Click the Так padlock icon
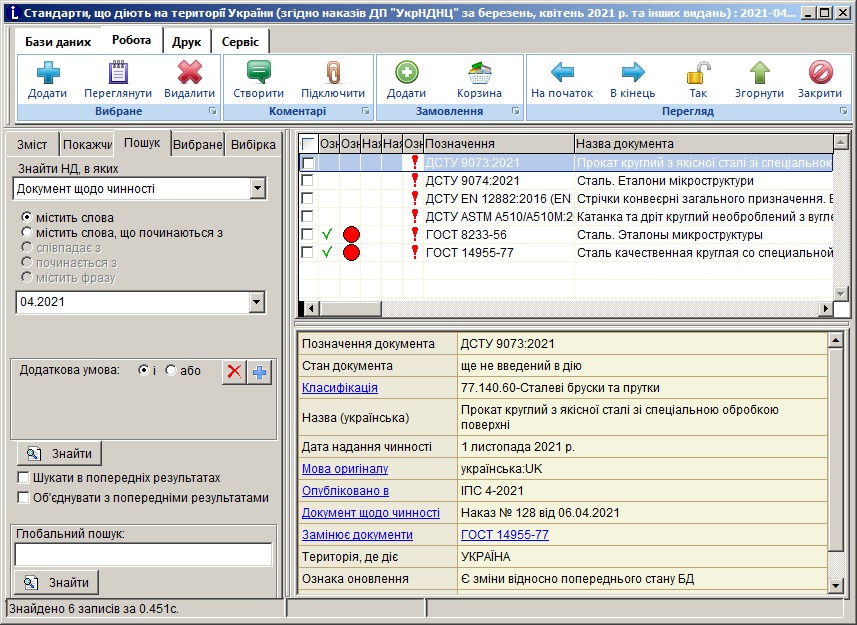The height and width of the screenshot is (625, 857). click(698, 73)
